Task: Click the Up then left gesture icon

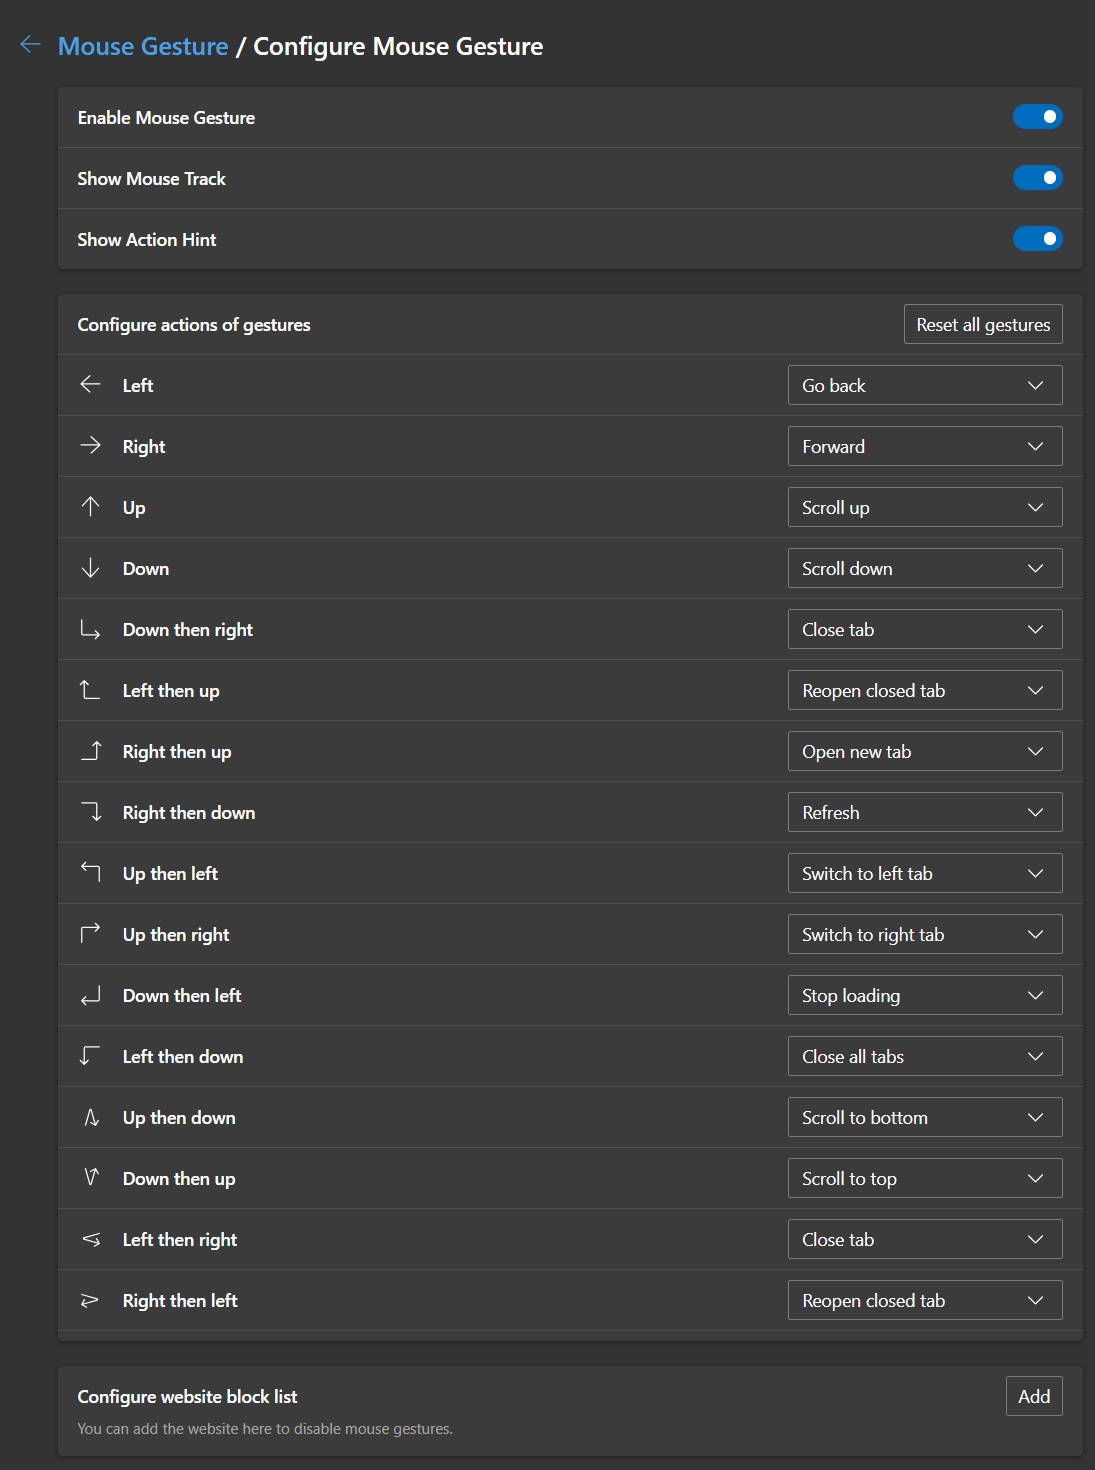Action: pyautogui.click(x=91, y=873)
